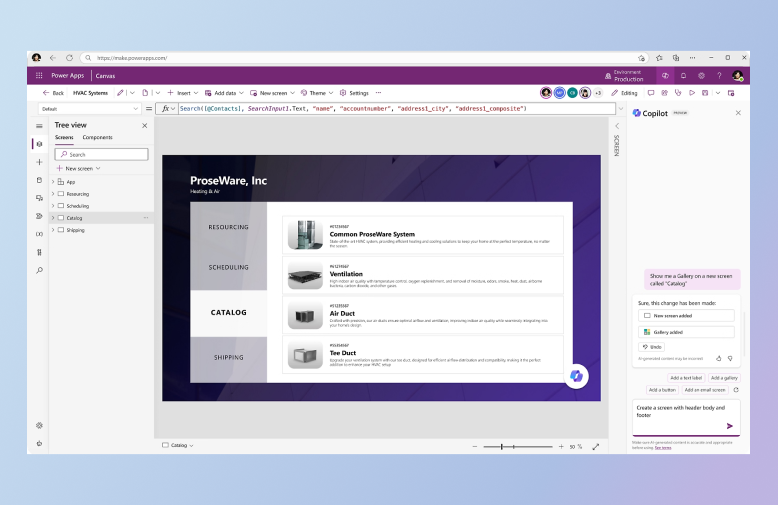Click the Editing mode button

[624, 93]
